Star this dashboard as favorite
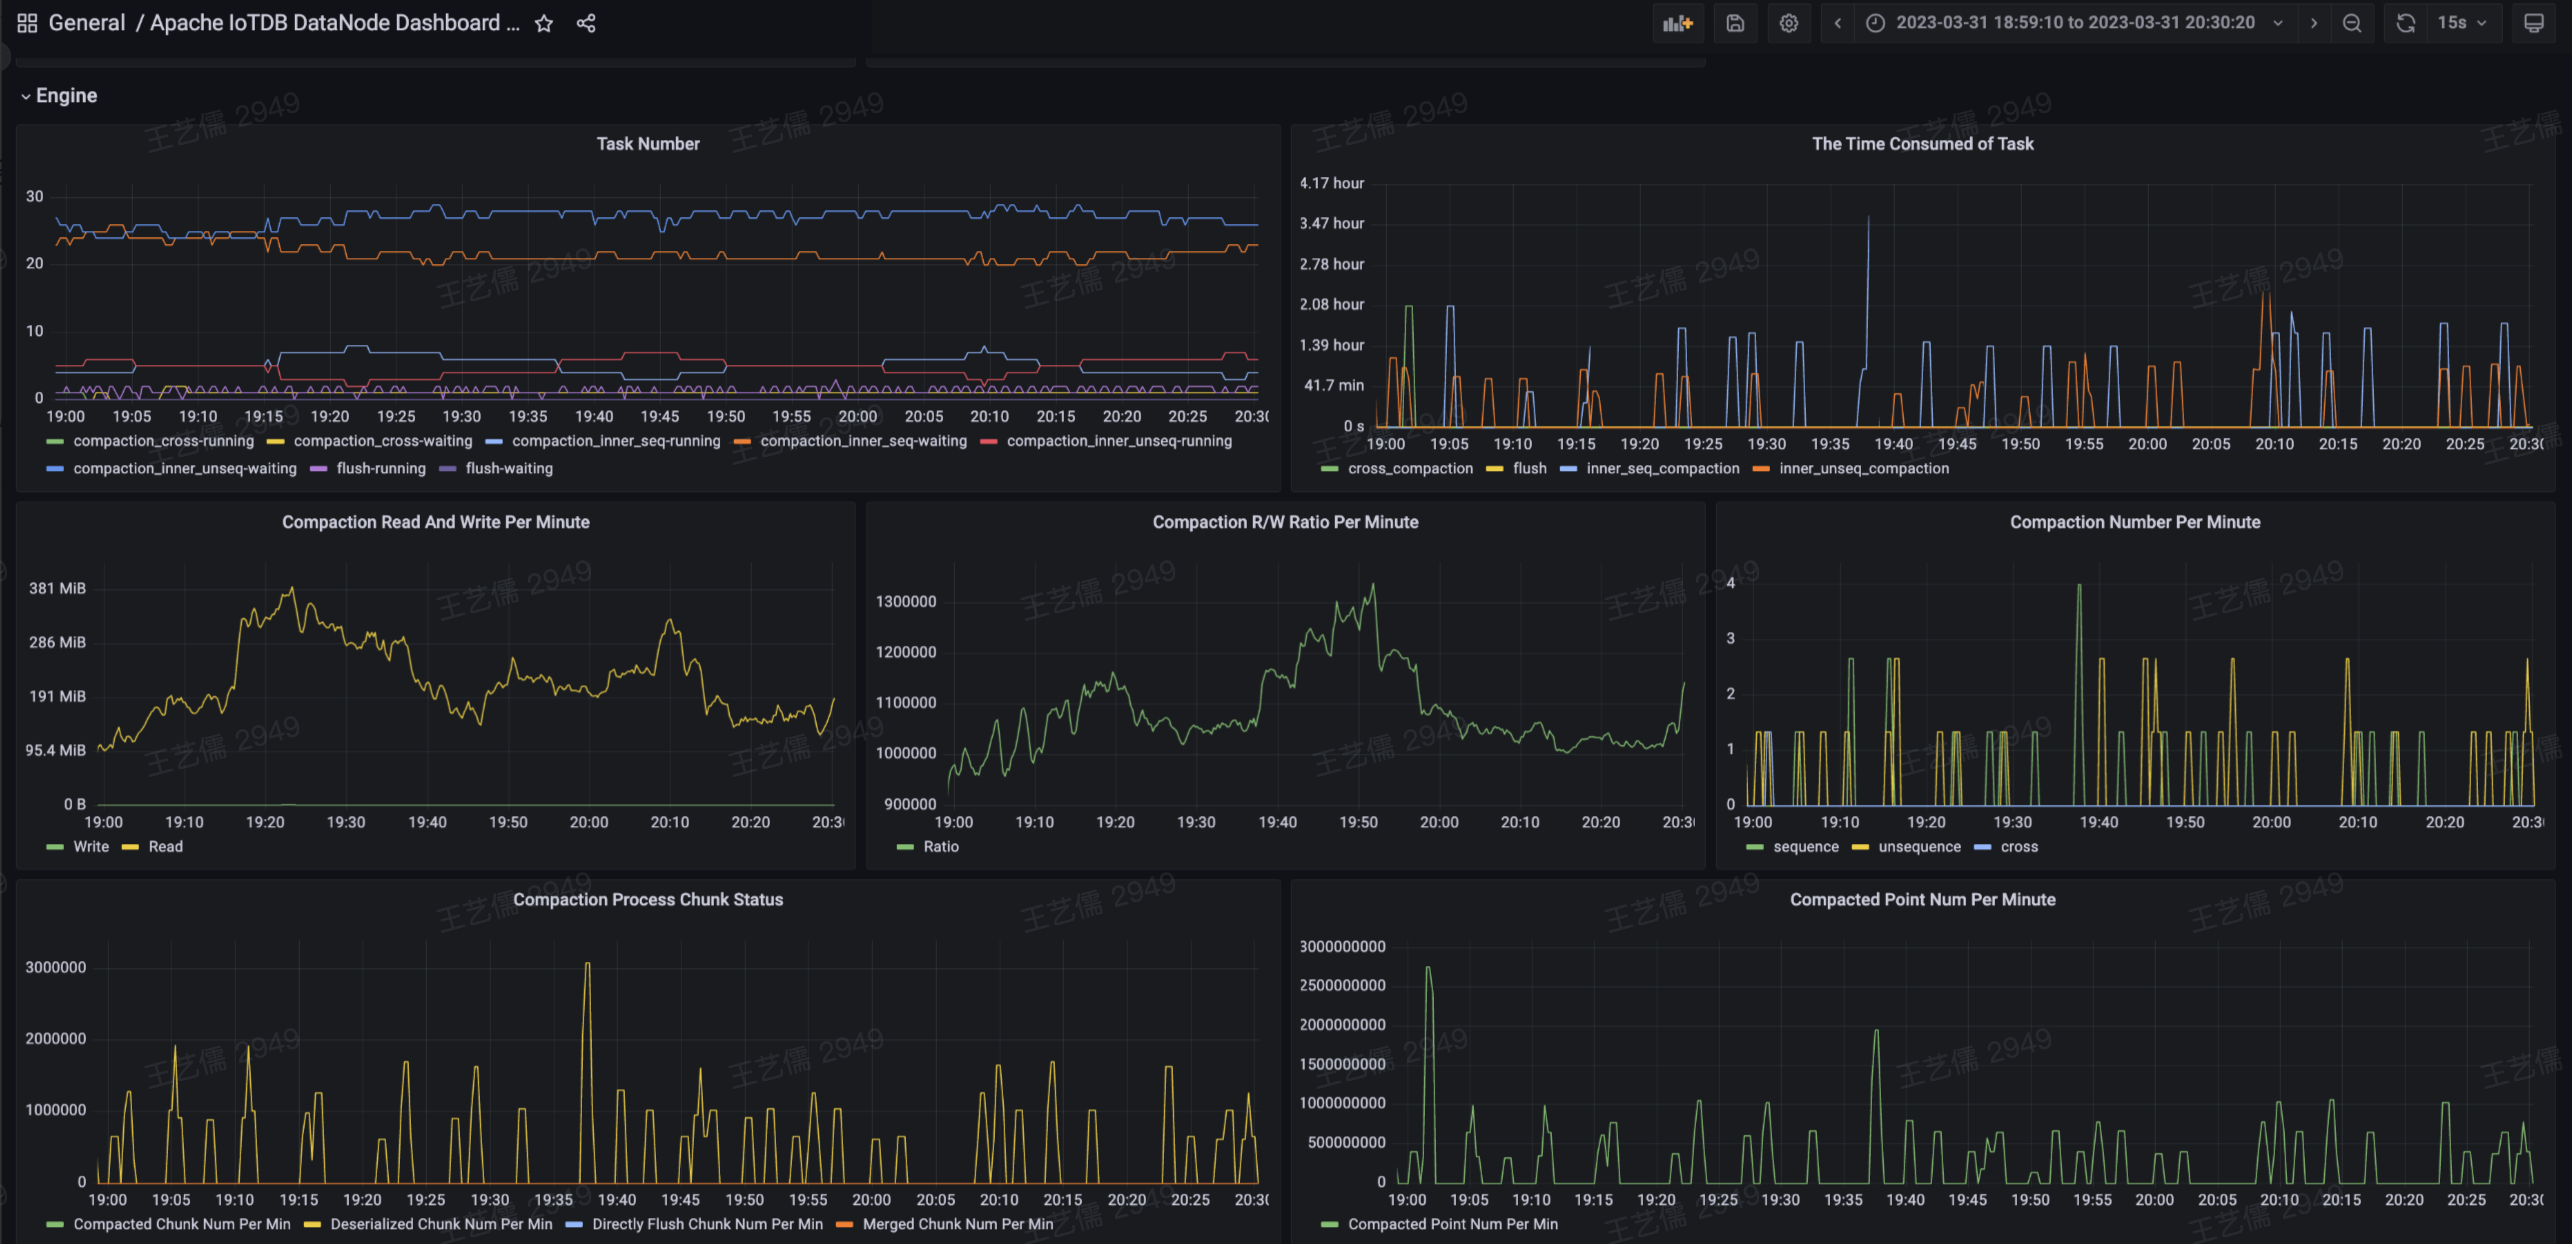 pyautogui.click(x=544, y=23)
